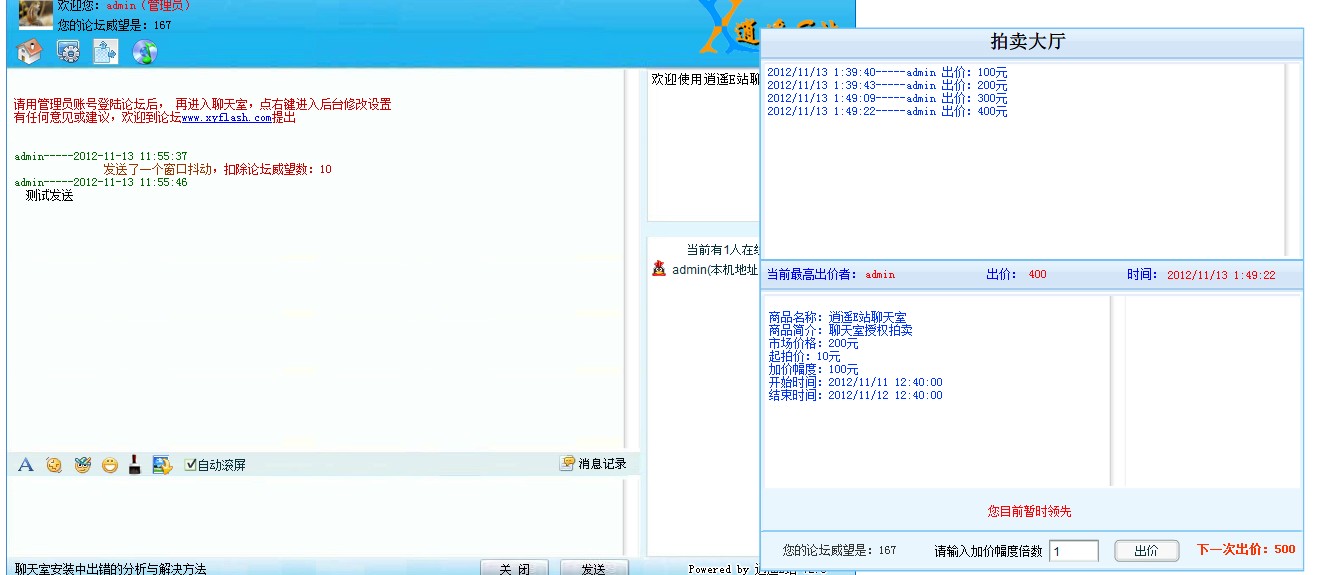
Task: Click the 拍卖大厅 title bar
Action: pos(1032,42)
